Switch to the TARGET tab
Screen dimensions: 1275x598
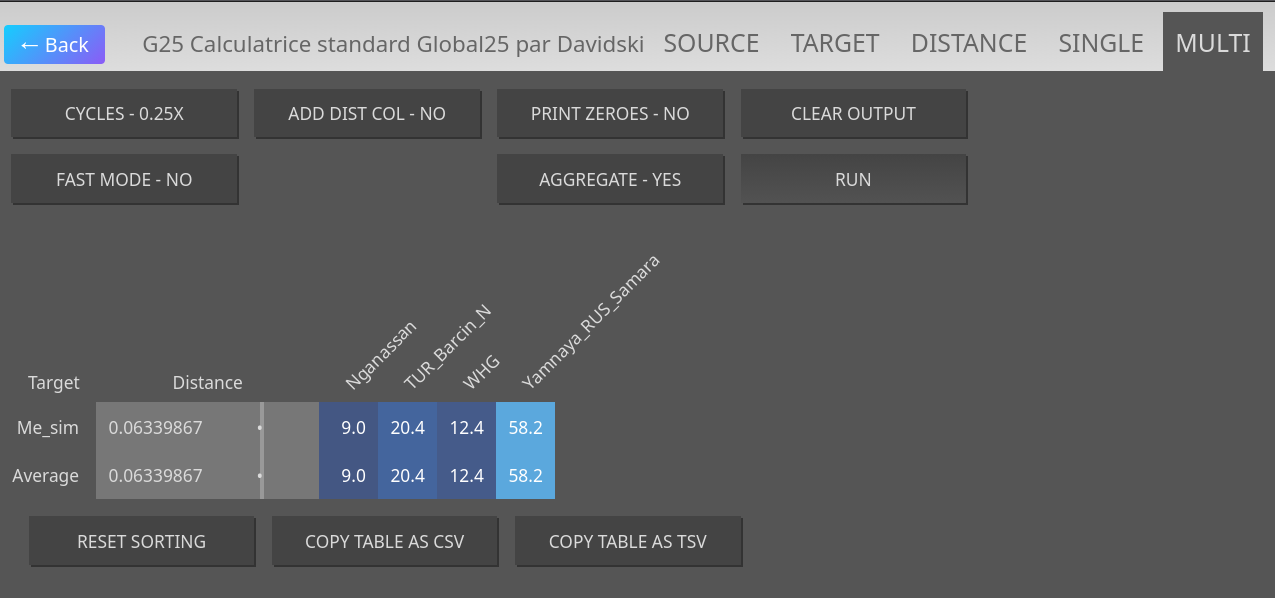pos(835,43)
